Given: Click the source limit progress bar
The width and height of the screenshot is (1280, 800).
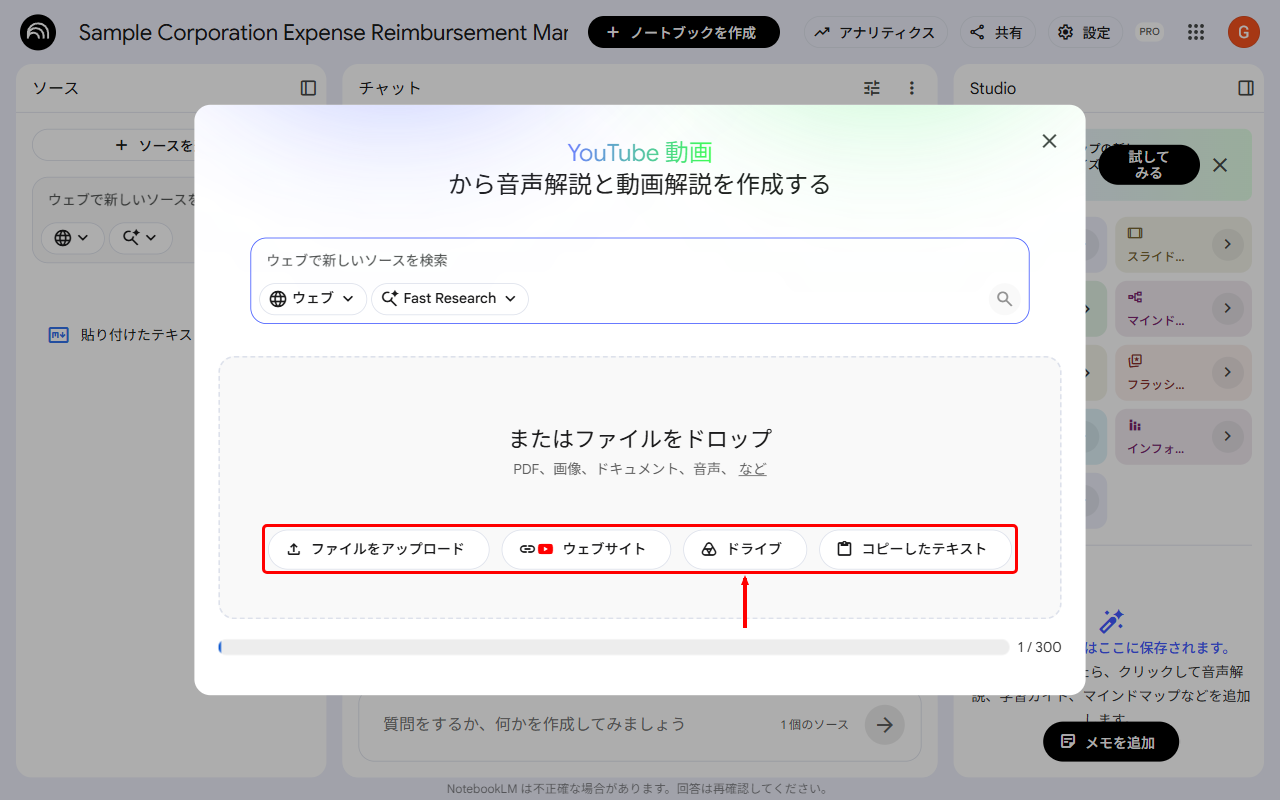Looking at the screenshot, I should coord(614,647).
